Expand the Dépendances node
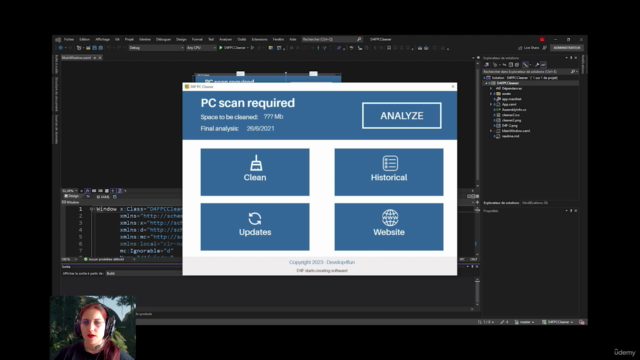Image resolution: width=640 pixels, height=360 pixels. click(x=491, y=88)
